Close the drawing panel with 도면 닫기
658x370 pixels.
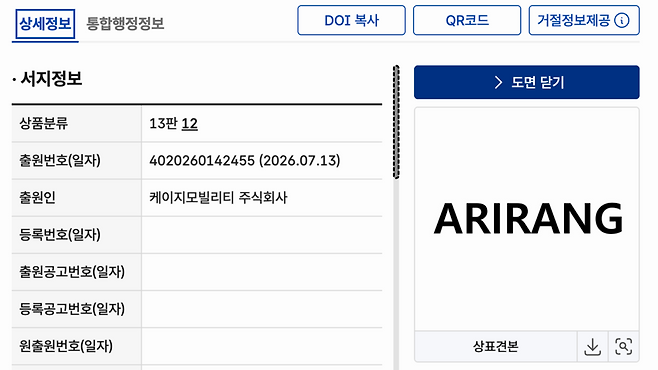coord(527,82)
